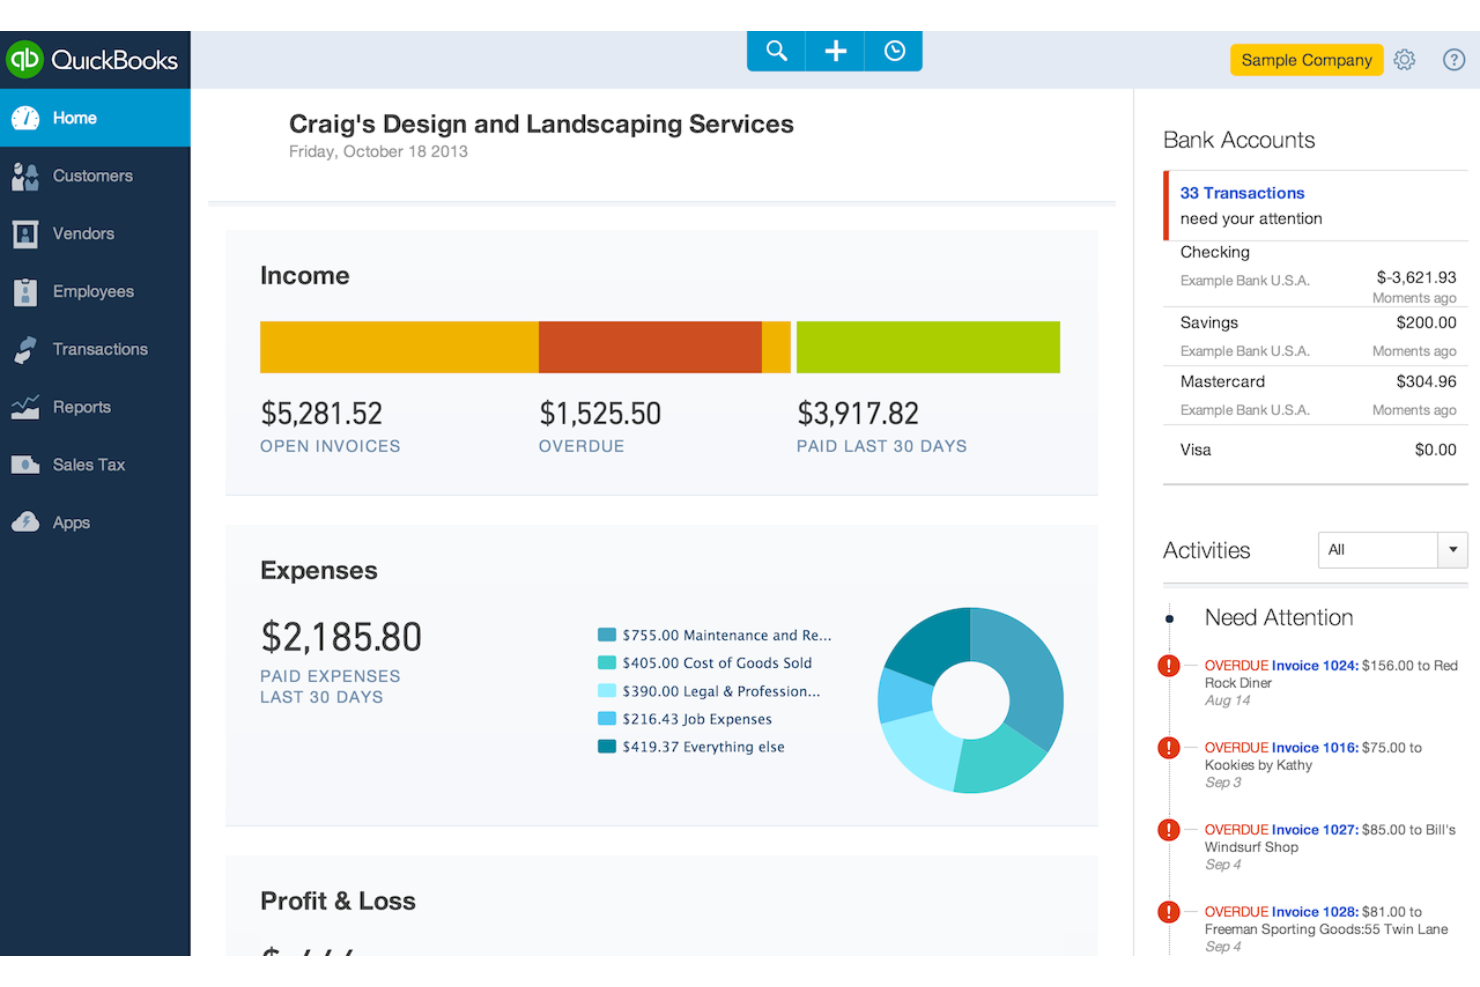Click the Sales Tax money icon
1480x987 pixels.
(25, 465)
